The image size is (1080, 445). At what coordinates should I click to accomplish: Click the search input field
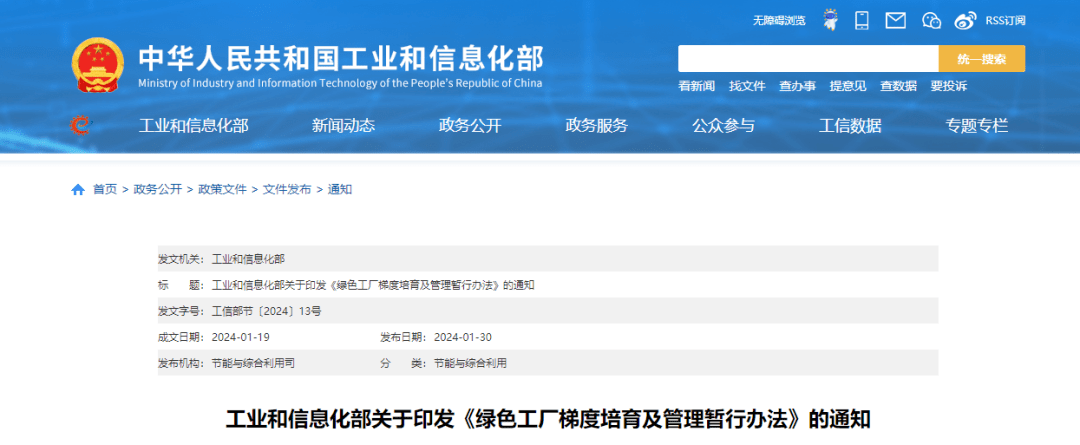tap(808, 59)
